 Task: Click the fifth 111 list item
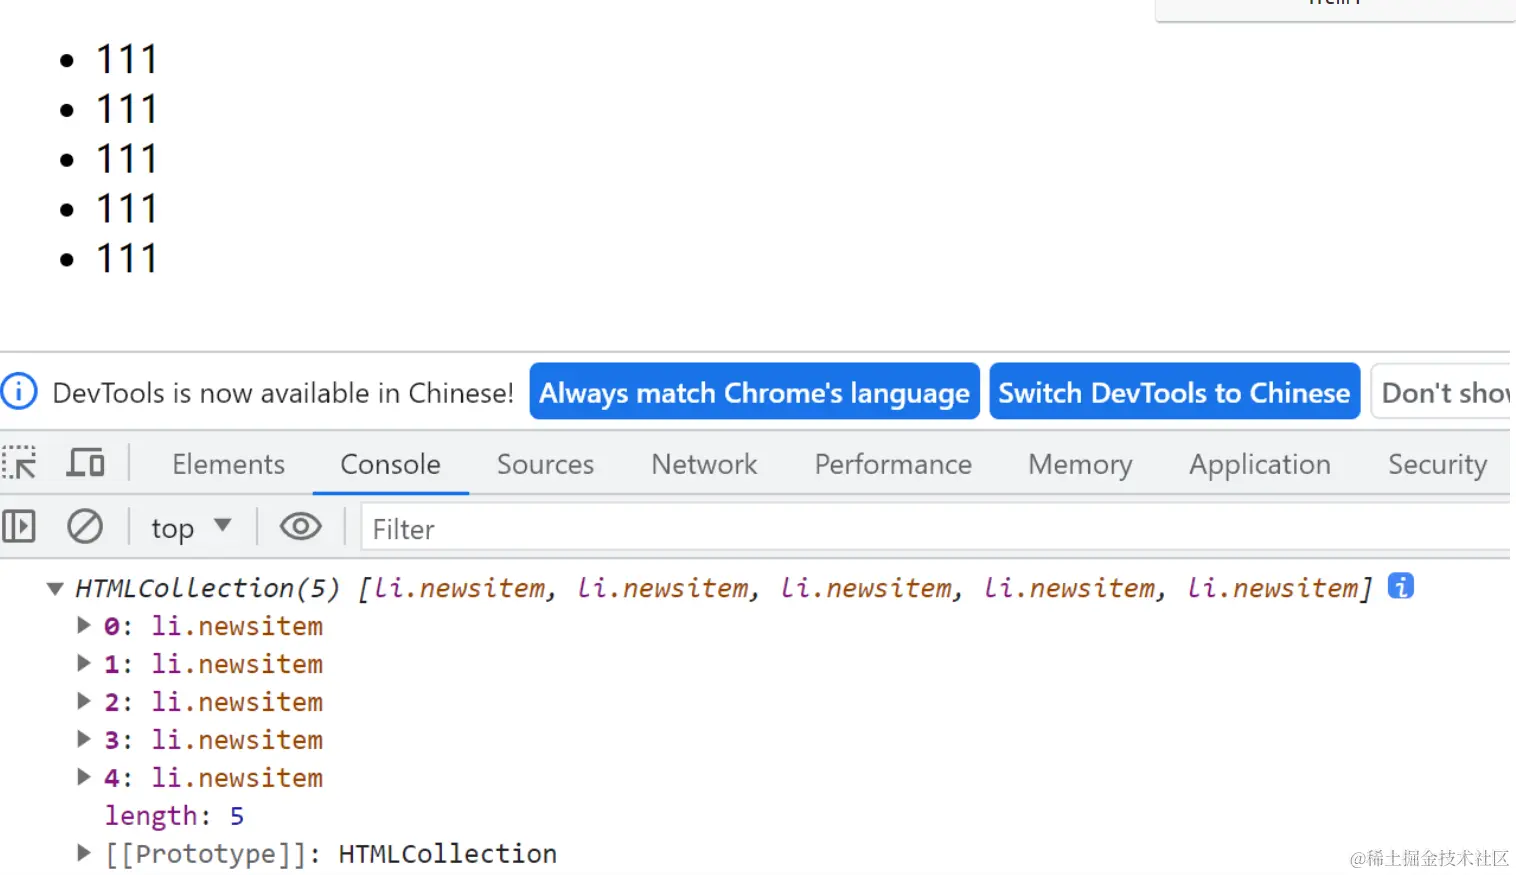click(x=126, y=259)
